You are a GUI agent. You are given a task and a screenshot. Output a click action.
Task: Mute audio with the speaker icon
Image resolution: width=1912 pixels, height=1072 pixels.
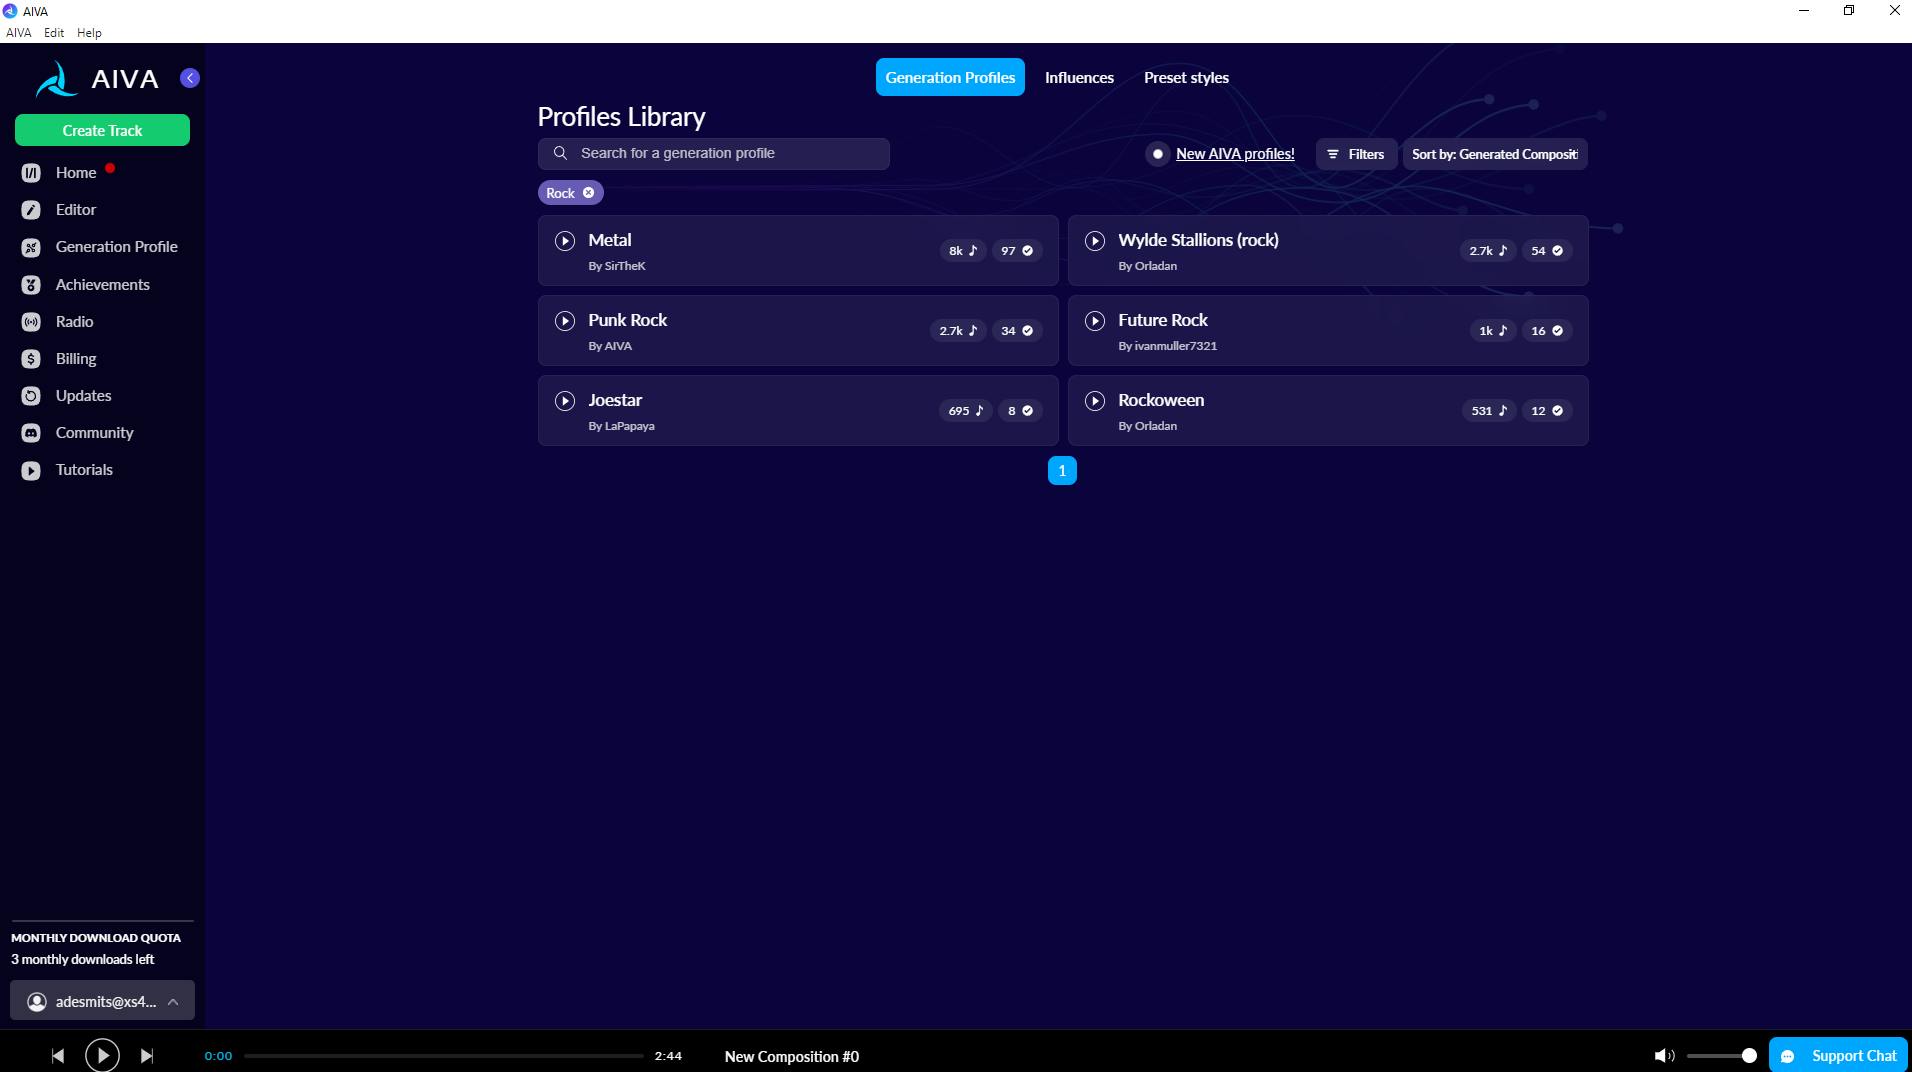pos(1664,1056)
